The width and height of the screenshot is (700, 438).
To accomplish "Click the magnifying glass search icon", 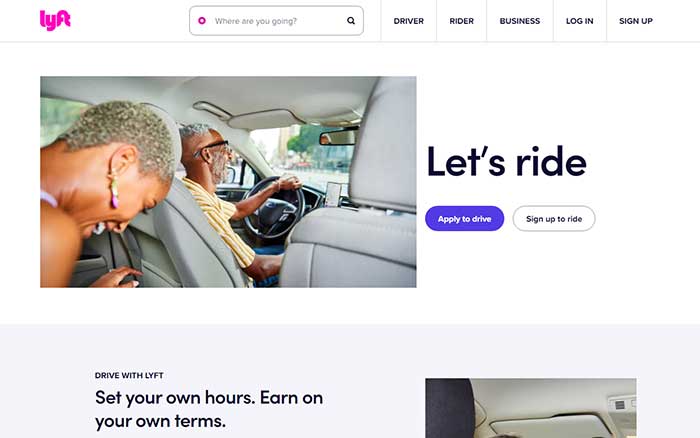I will click(x=351, y=21).
